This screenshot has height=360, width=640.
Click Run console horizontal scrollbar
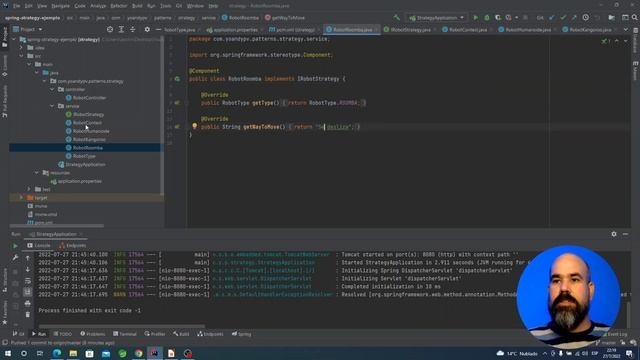[x=122, y=326]
